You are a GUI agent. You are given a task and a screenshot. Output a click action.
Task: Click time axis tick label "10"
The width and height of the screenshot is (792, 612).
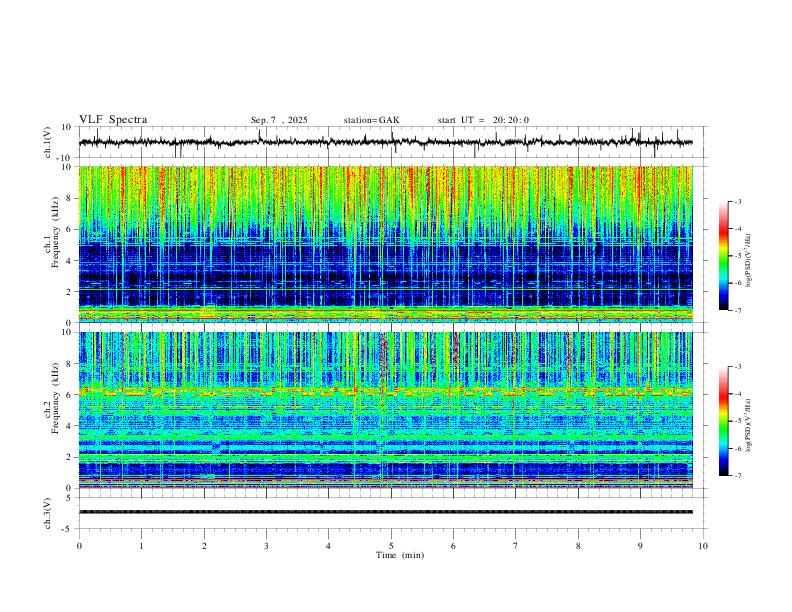click(703, 546)
